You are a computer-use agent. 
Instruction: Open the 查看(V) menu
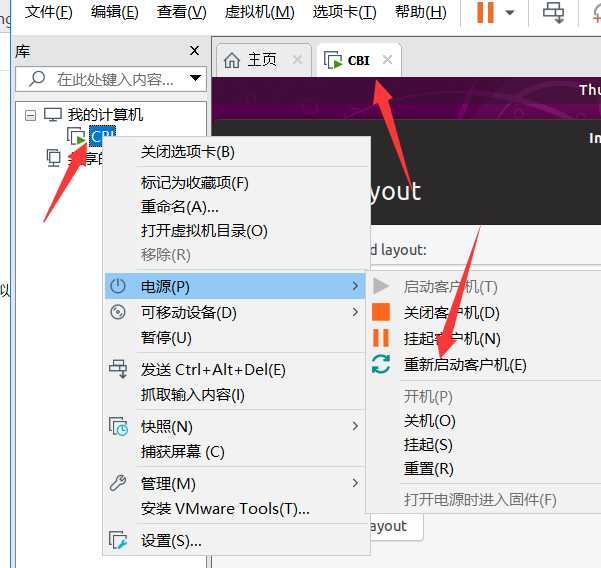(181, 12)
